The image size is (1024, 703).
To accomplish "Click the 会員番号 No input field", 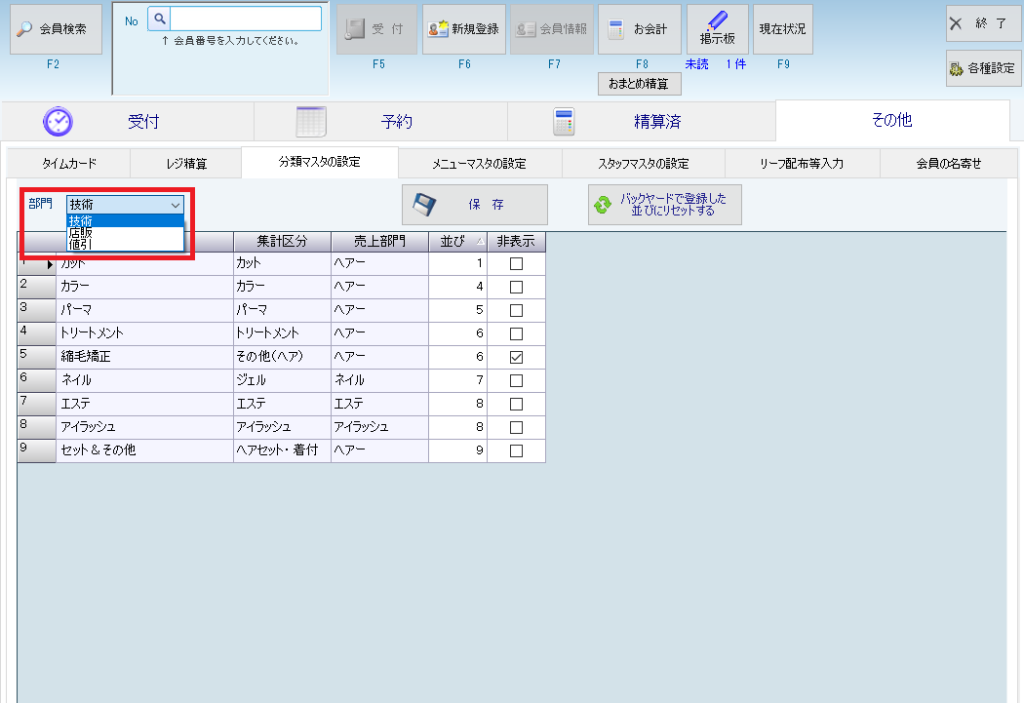I will click(245, 19).
